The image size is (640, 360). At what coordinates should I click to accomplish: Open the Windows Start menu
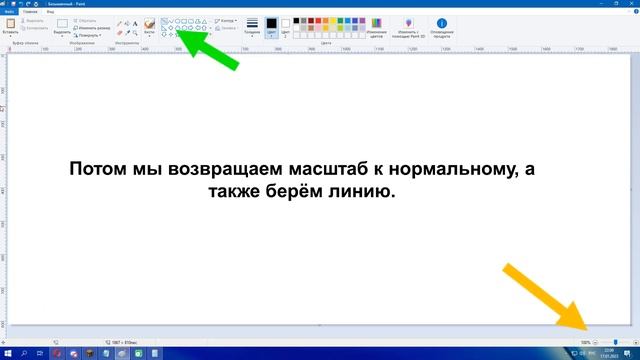pos(7,353)
